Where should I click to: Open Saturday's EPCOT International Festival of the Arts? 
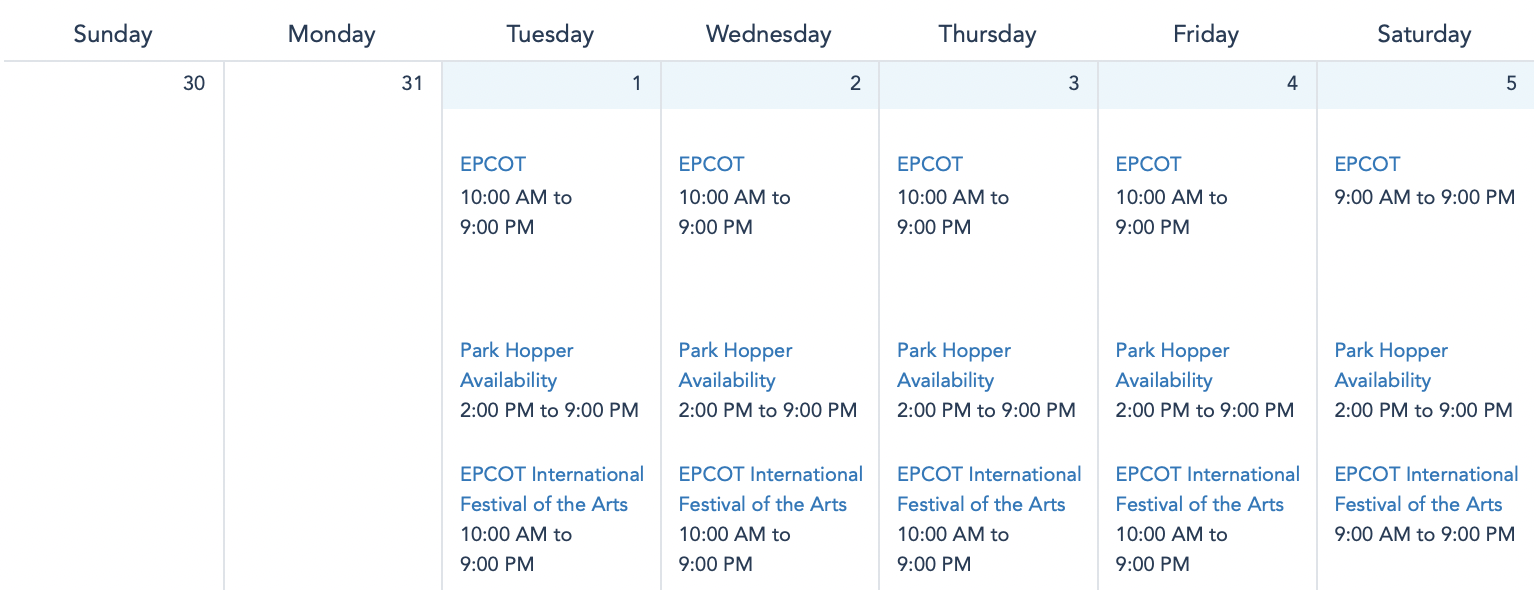coord(1426,489)
